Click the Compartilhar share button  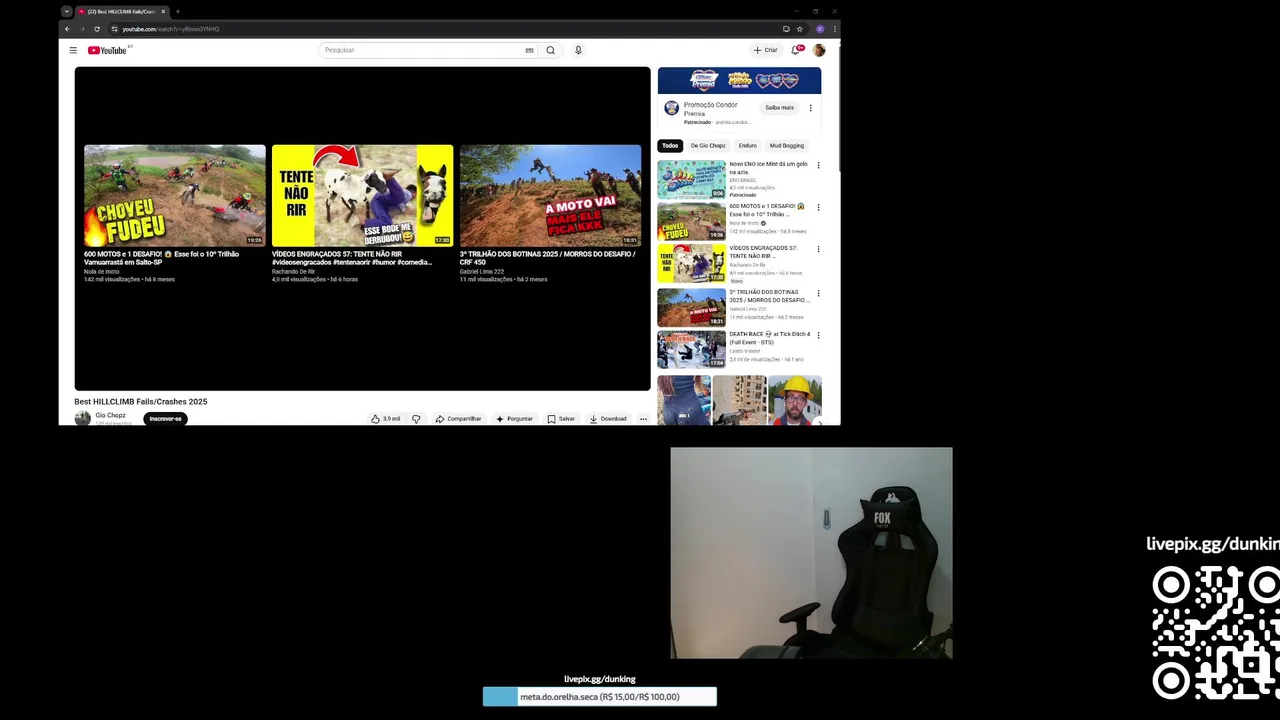459,419
